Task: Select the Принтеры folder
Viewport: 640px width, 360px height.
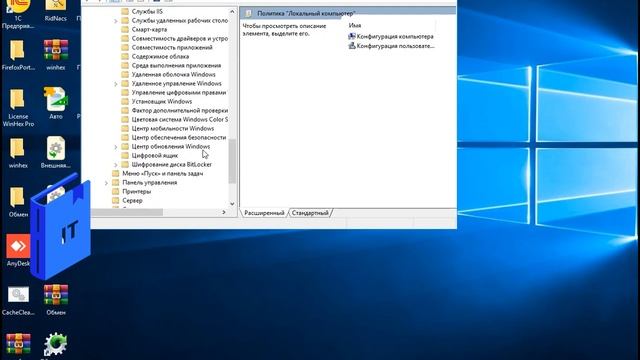Action: [132, 191]
